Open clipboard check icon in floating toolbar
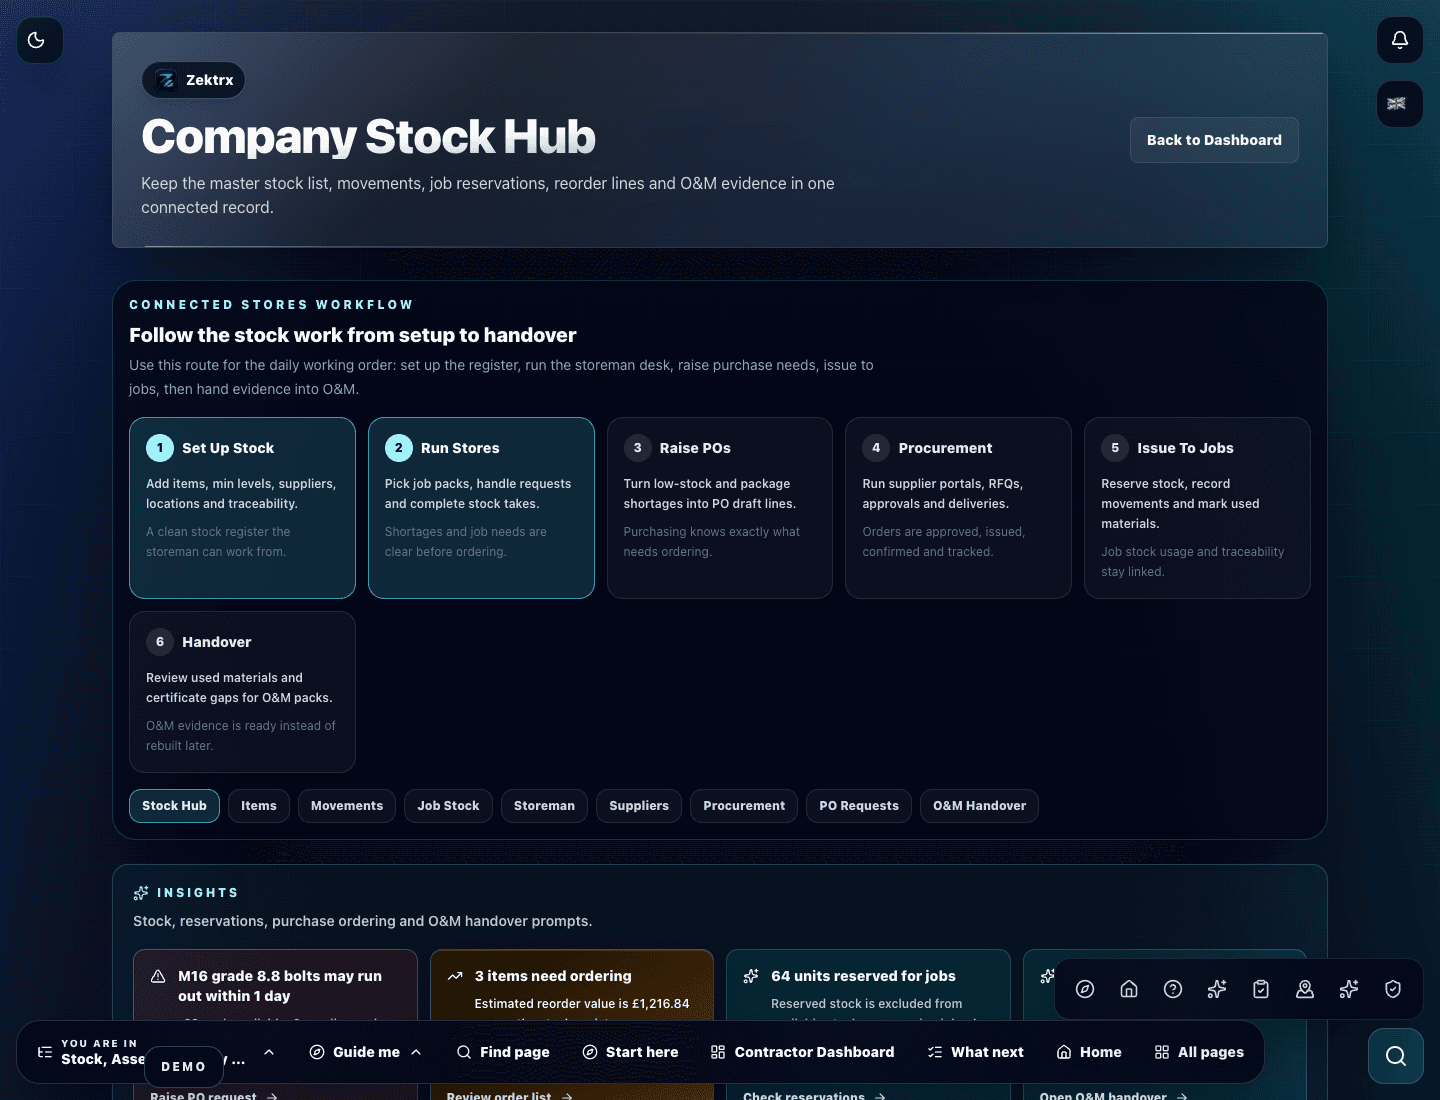 click(1261, 989)
